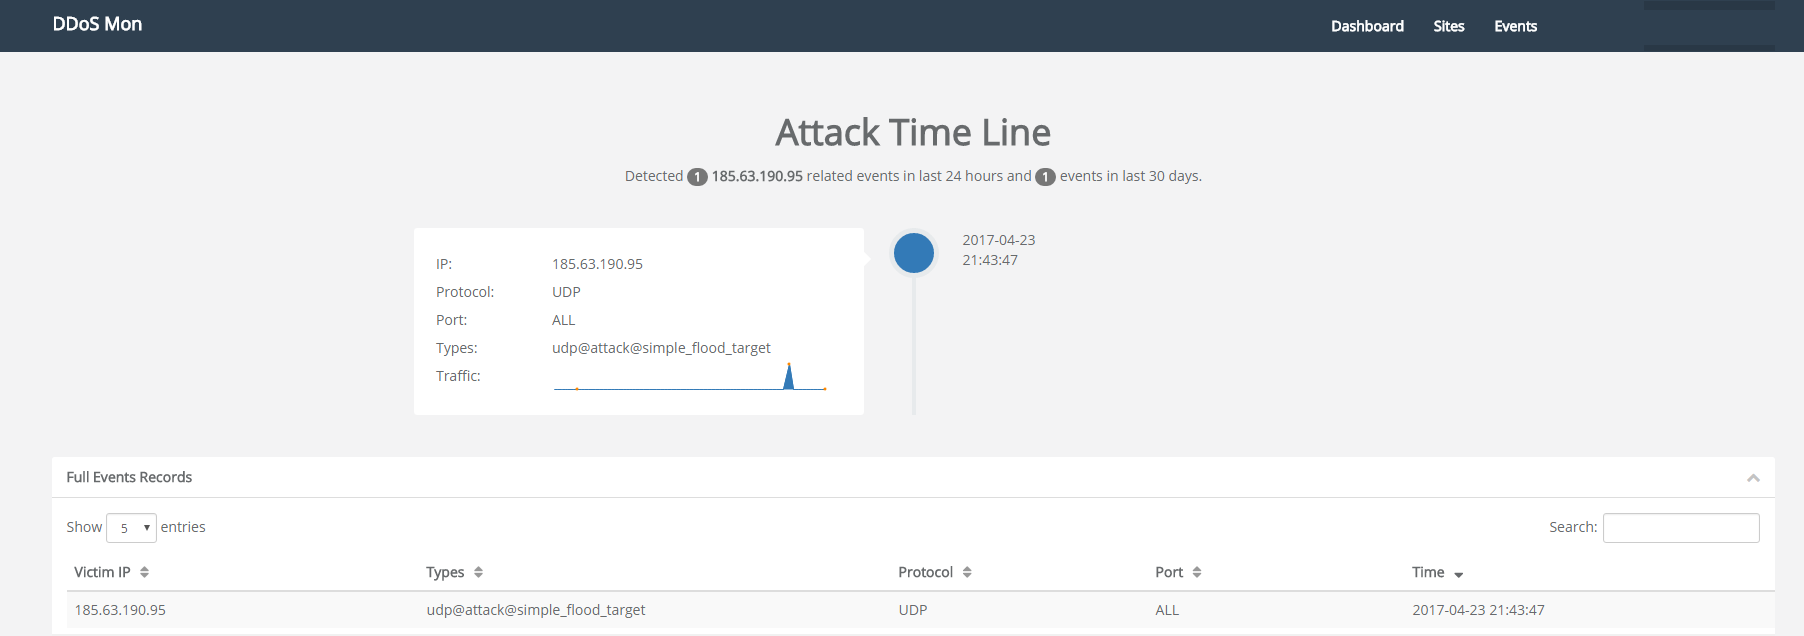Image resolution: width=1804 pixels, height=636 pixels.
Task: Click udp@attack@simple_flood_target table cell
Action: point(536,610)
